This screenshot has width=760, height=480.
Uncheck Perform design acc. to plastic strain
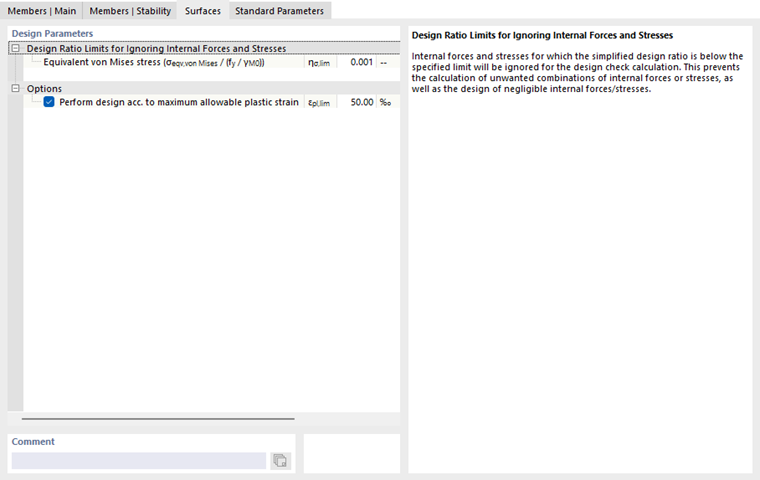[x=49, y=102]
